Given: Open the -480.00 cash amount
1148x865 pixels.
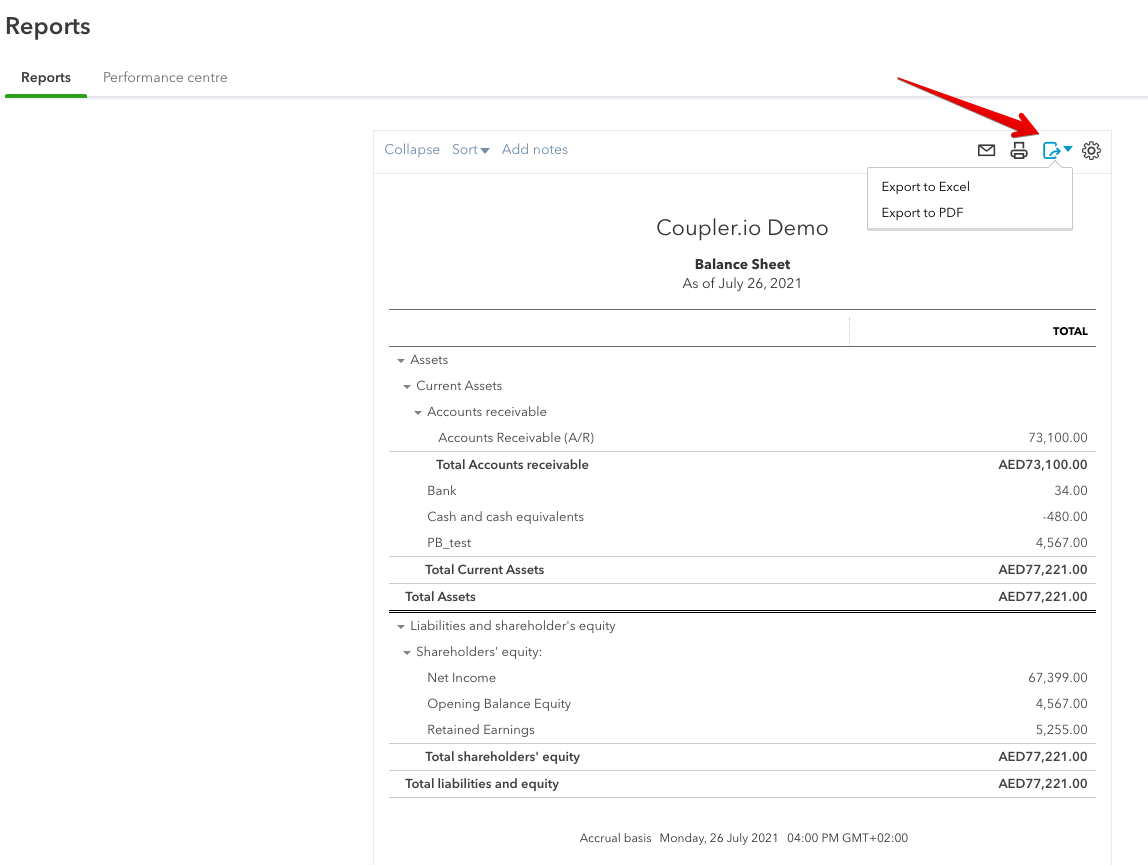Looking at the screenshot, I should pos(1065,517).
